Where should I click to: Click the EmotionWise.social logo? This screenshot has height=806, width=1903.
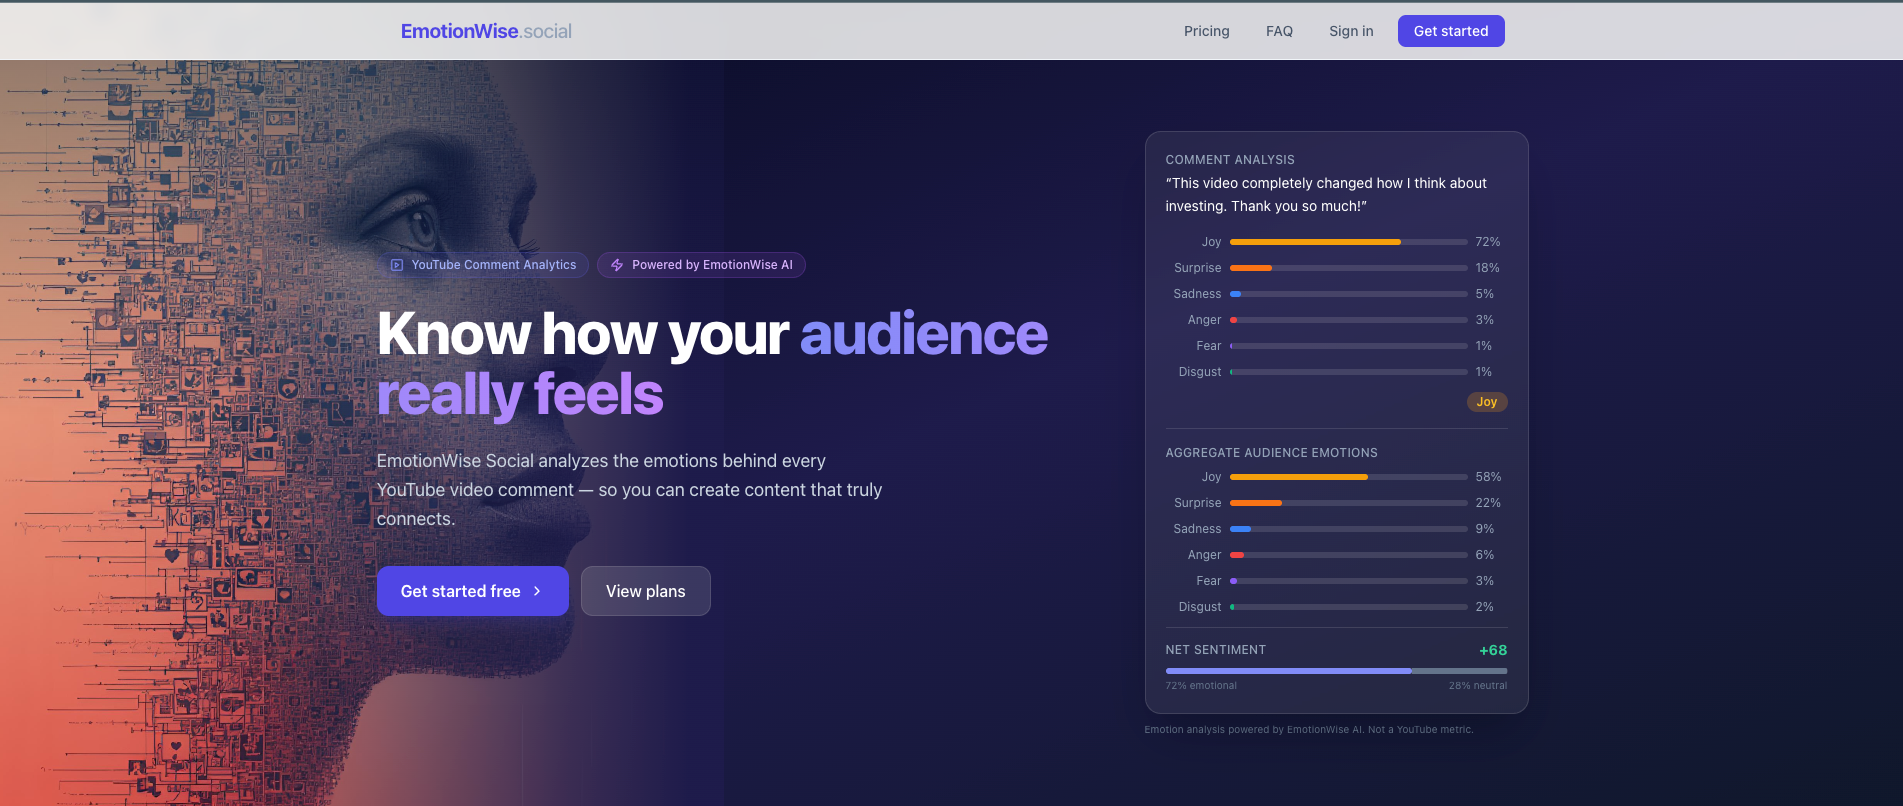click(486, 31)
